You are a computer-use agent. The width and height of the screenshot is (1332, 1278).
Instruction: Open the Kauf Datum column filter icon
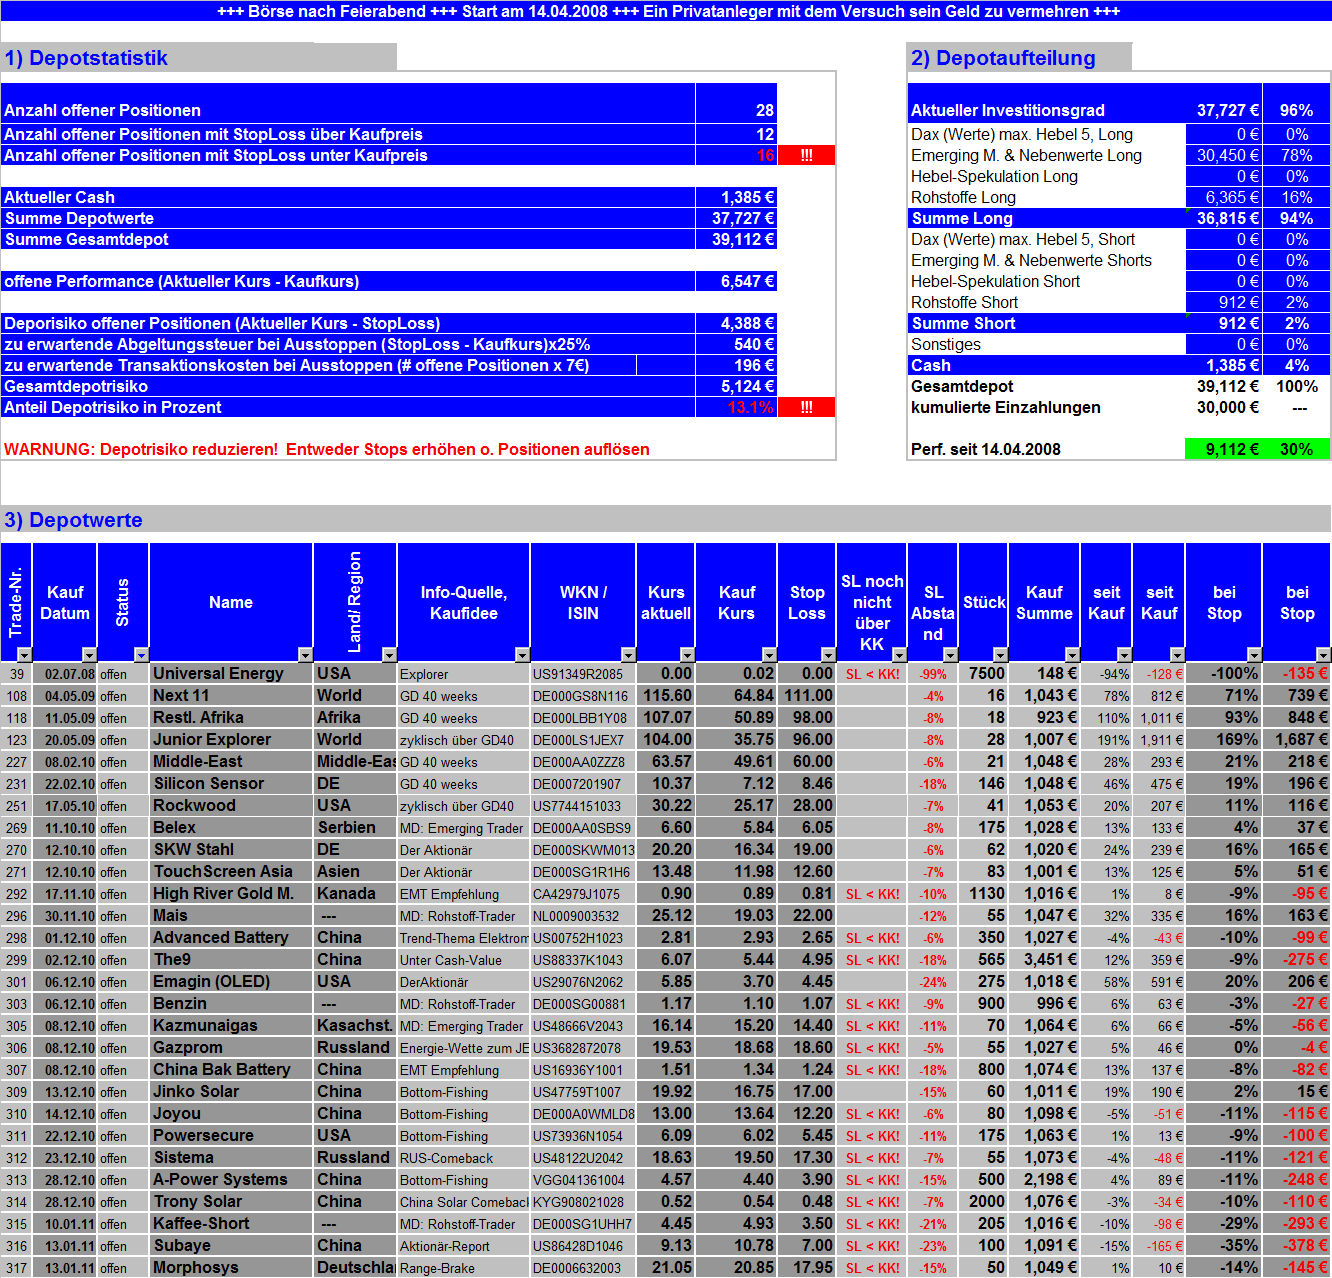pos(90,655)
